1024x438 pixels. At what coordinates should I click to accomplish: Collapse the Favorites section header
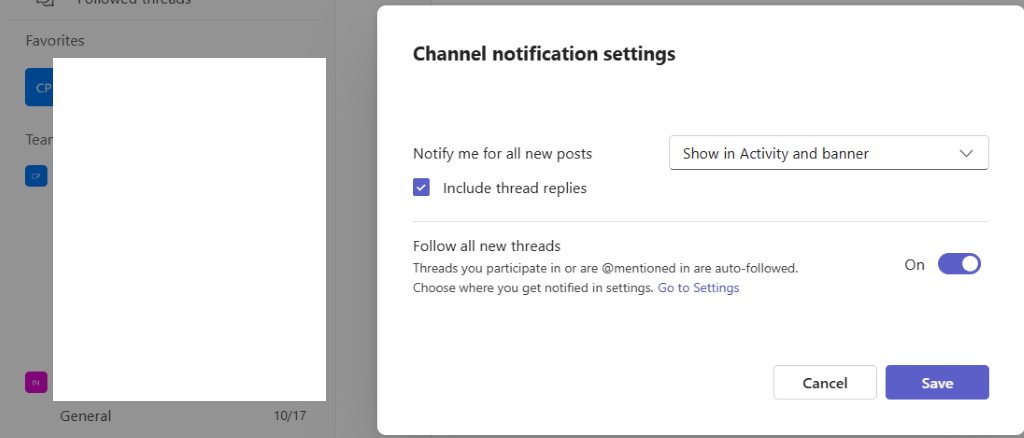pyautogui.click(x=55, y=41)
